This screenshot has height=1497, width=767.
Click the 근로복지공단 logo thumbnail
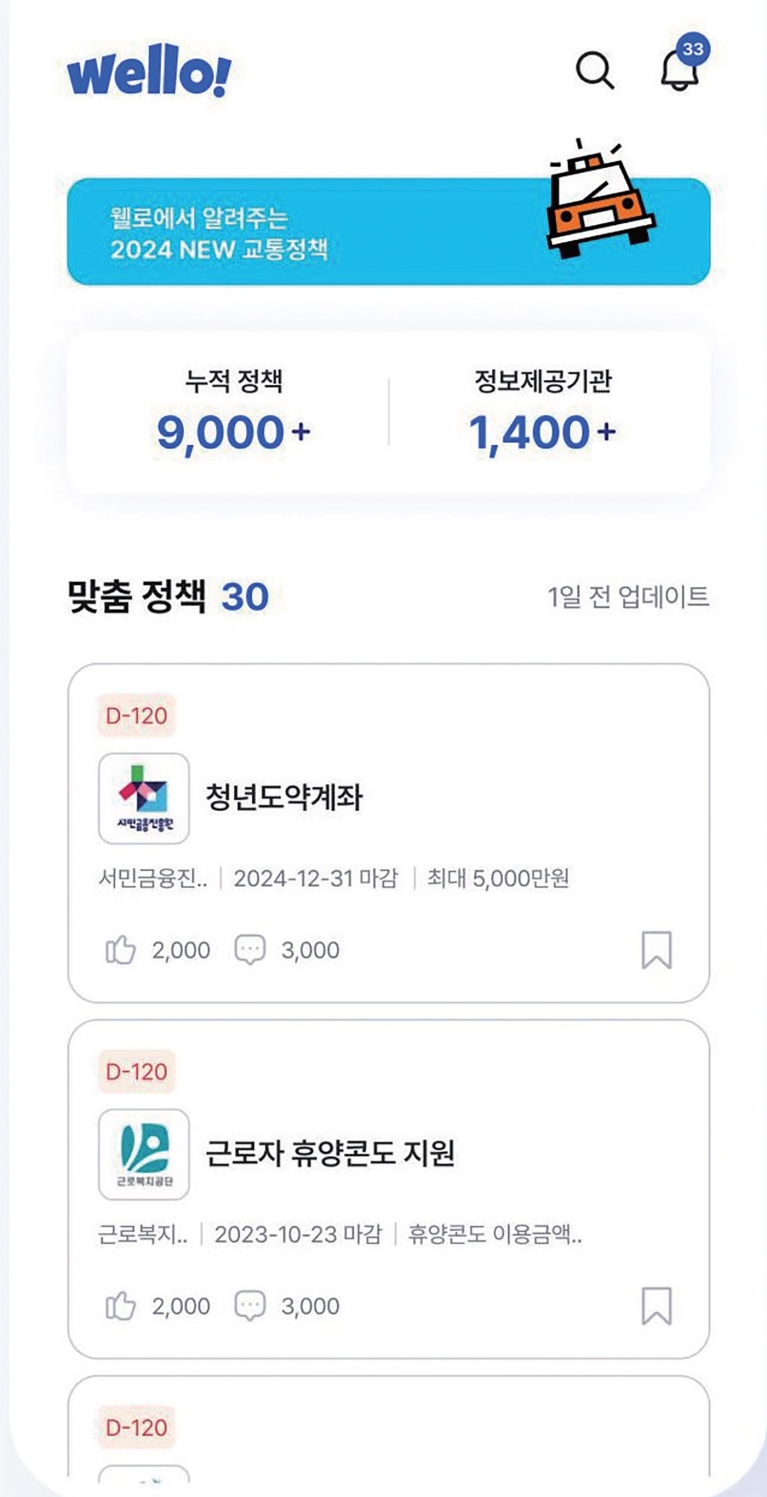(x=144, y=1154)
